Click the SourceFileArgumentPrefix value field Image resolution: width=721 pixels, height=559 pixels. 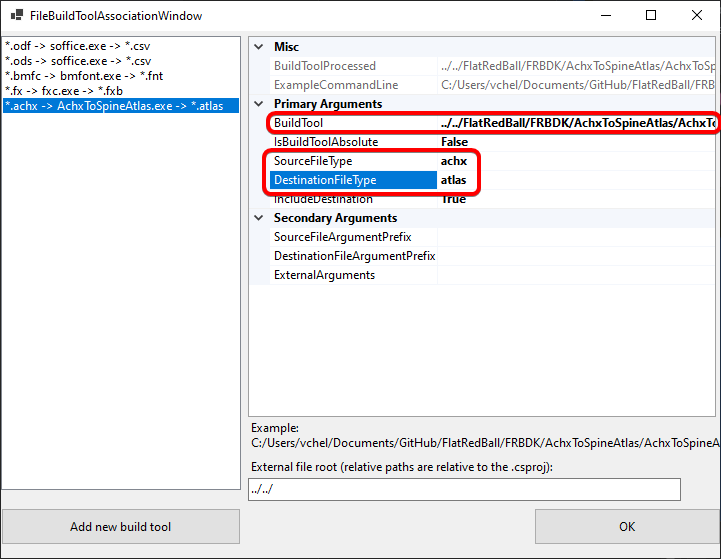(575, 237)
